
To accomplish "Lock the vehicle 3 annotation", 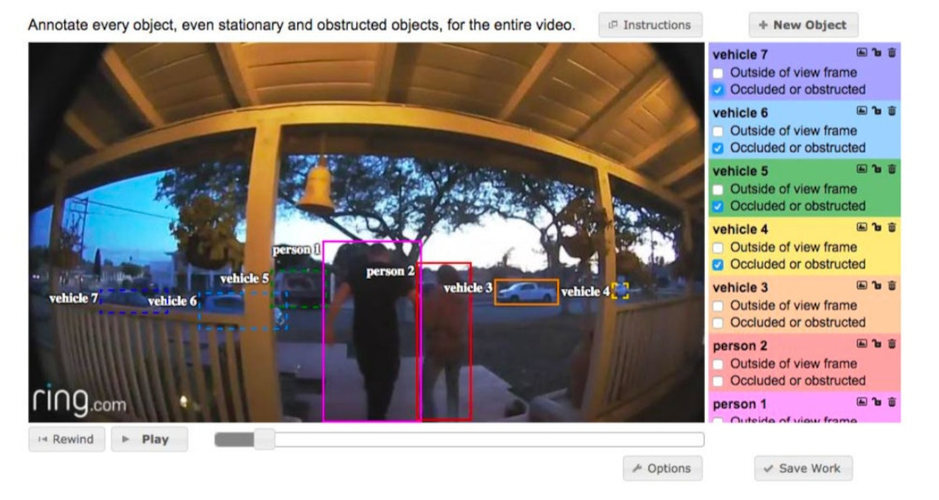I will [877, 286].
